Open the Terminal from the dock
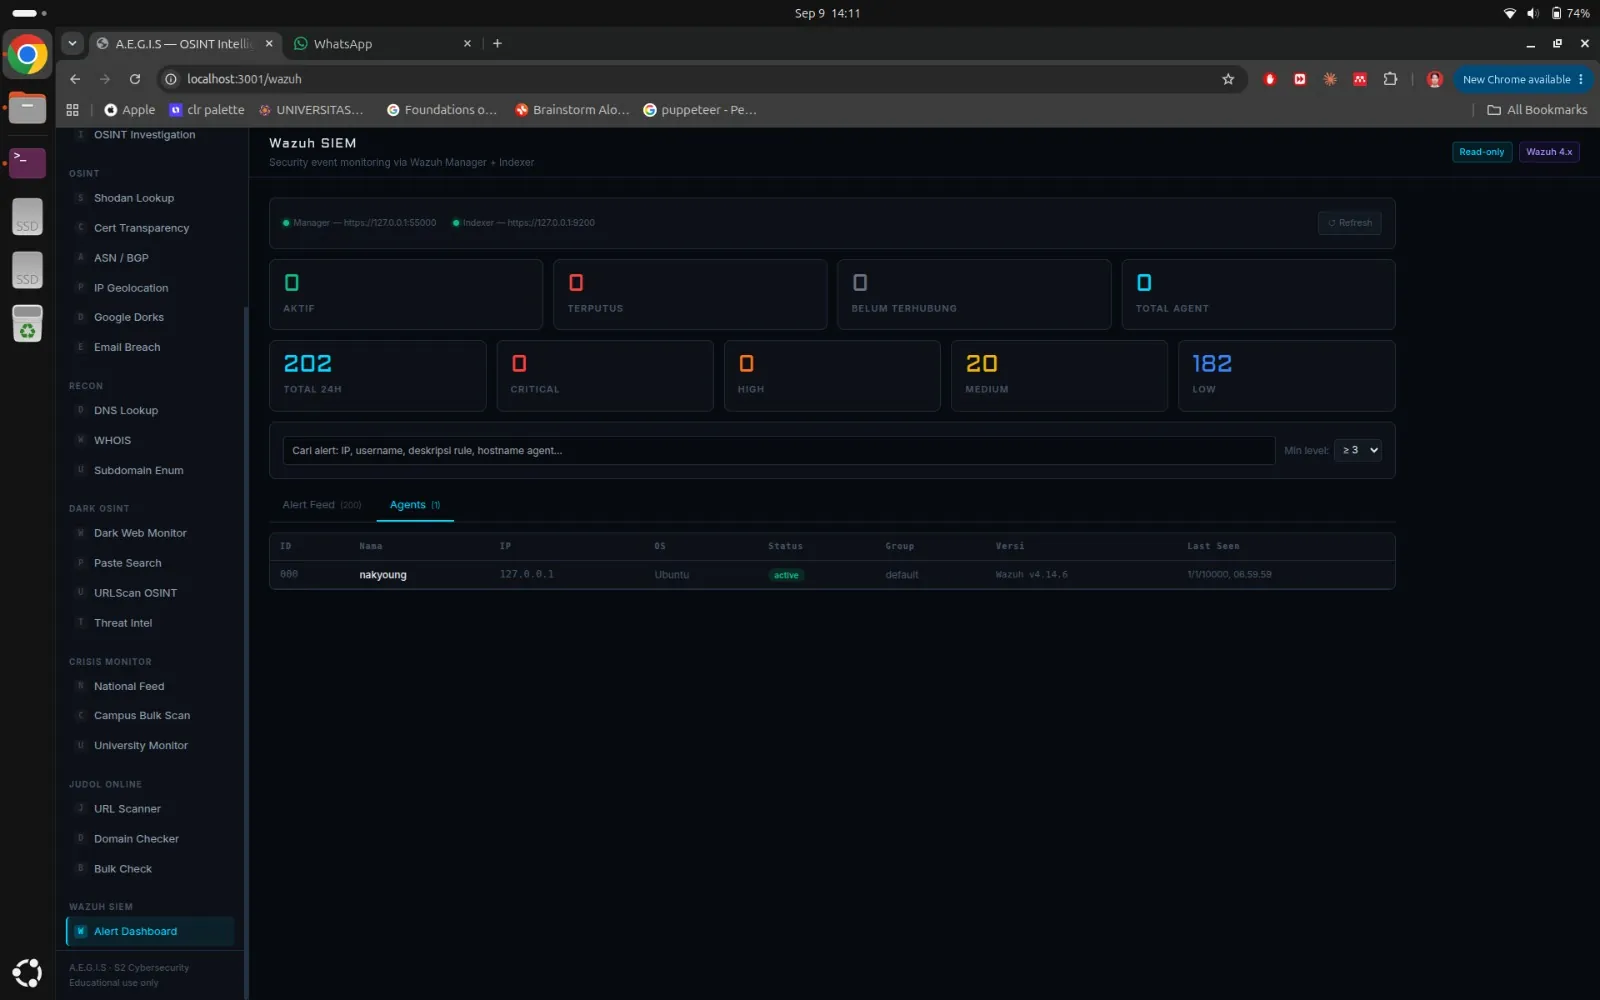Screen dimensions: 1600x1000 (27, 161)
